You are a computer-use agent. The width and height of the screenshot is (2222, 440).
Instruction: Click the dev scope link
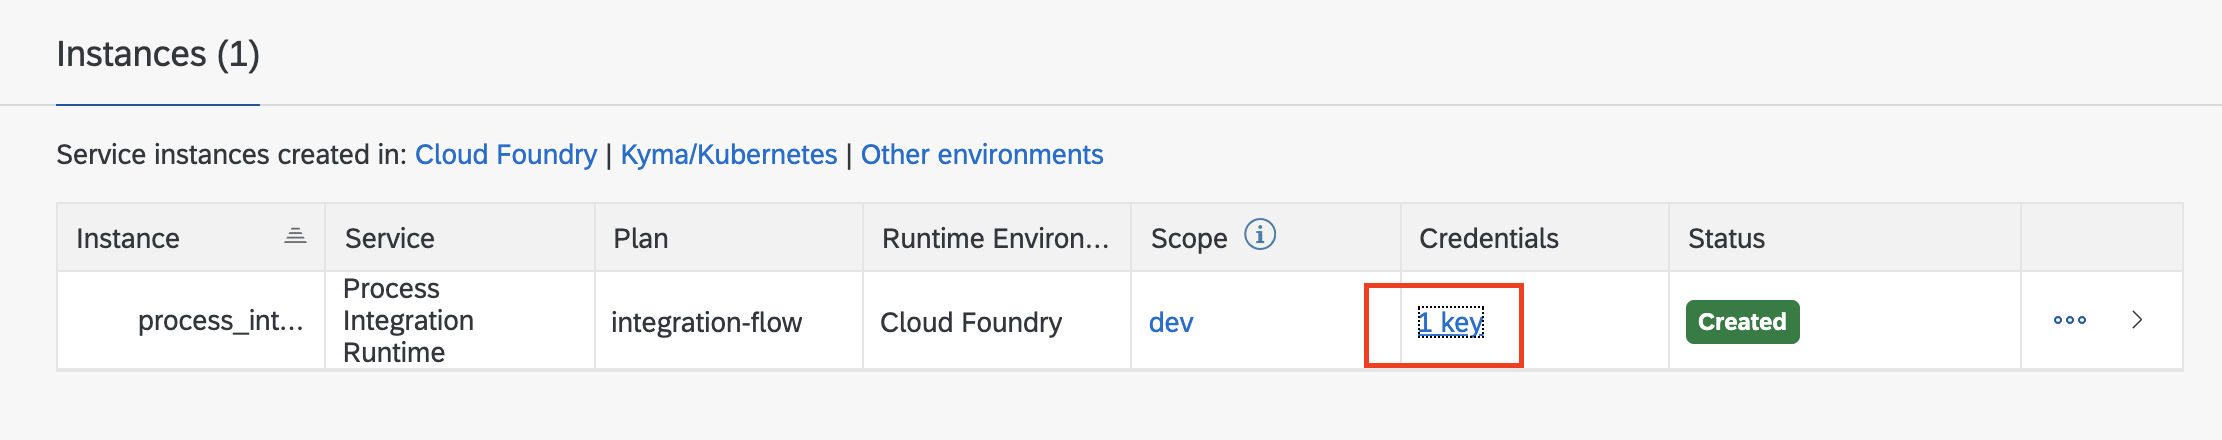point(1171,322)
